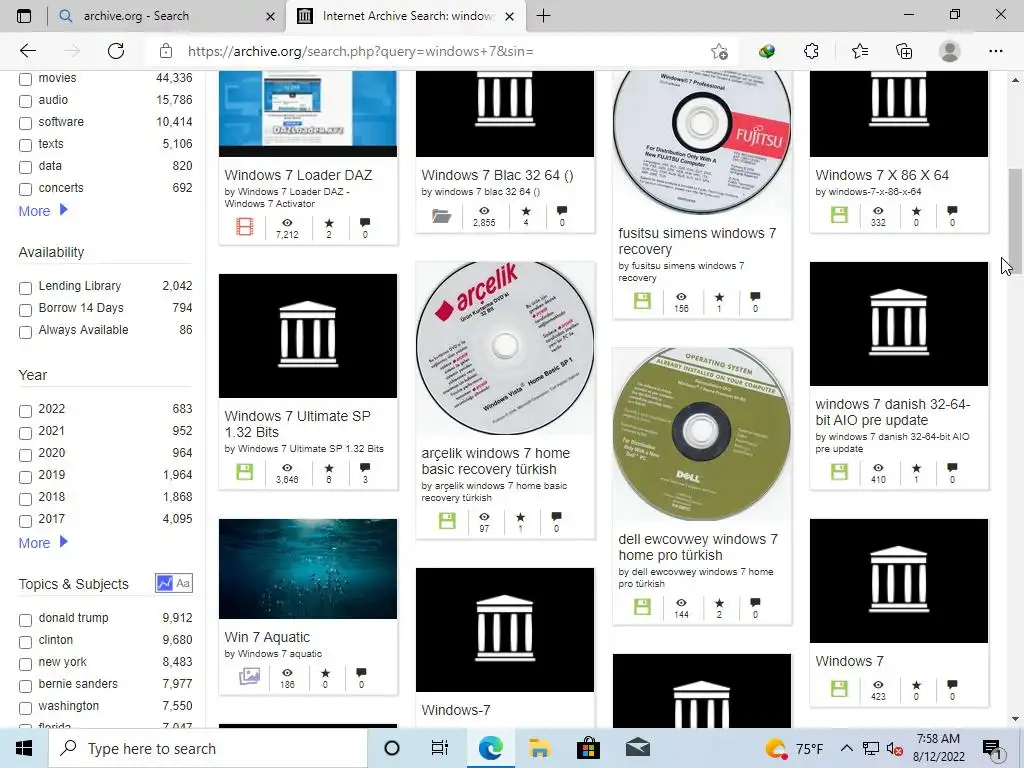The image size is (1024, 768).
Task: Launch Microsoft Edge from taskbar
Action: [x=490, y=748]
